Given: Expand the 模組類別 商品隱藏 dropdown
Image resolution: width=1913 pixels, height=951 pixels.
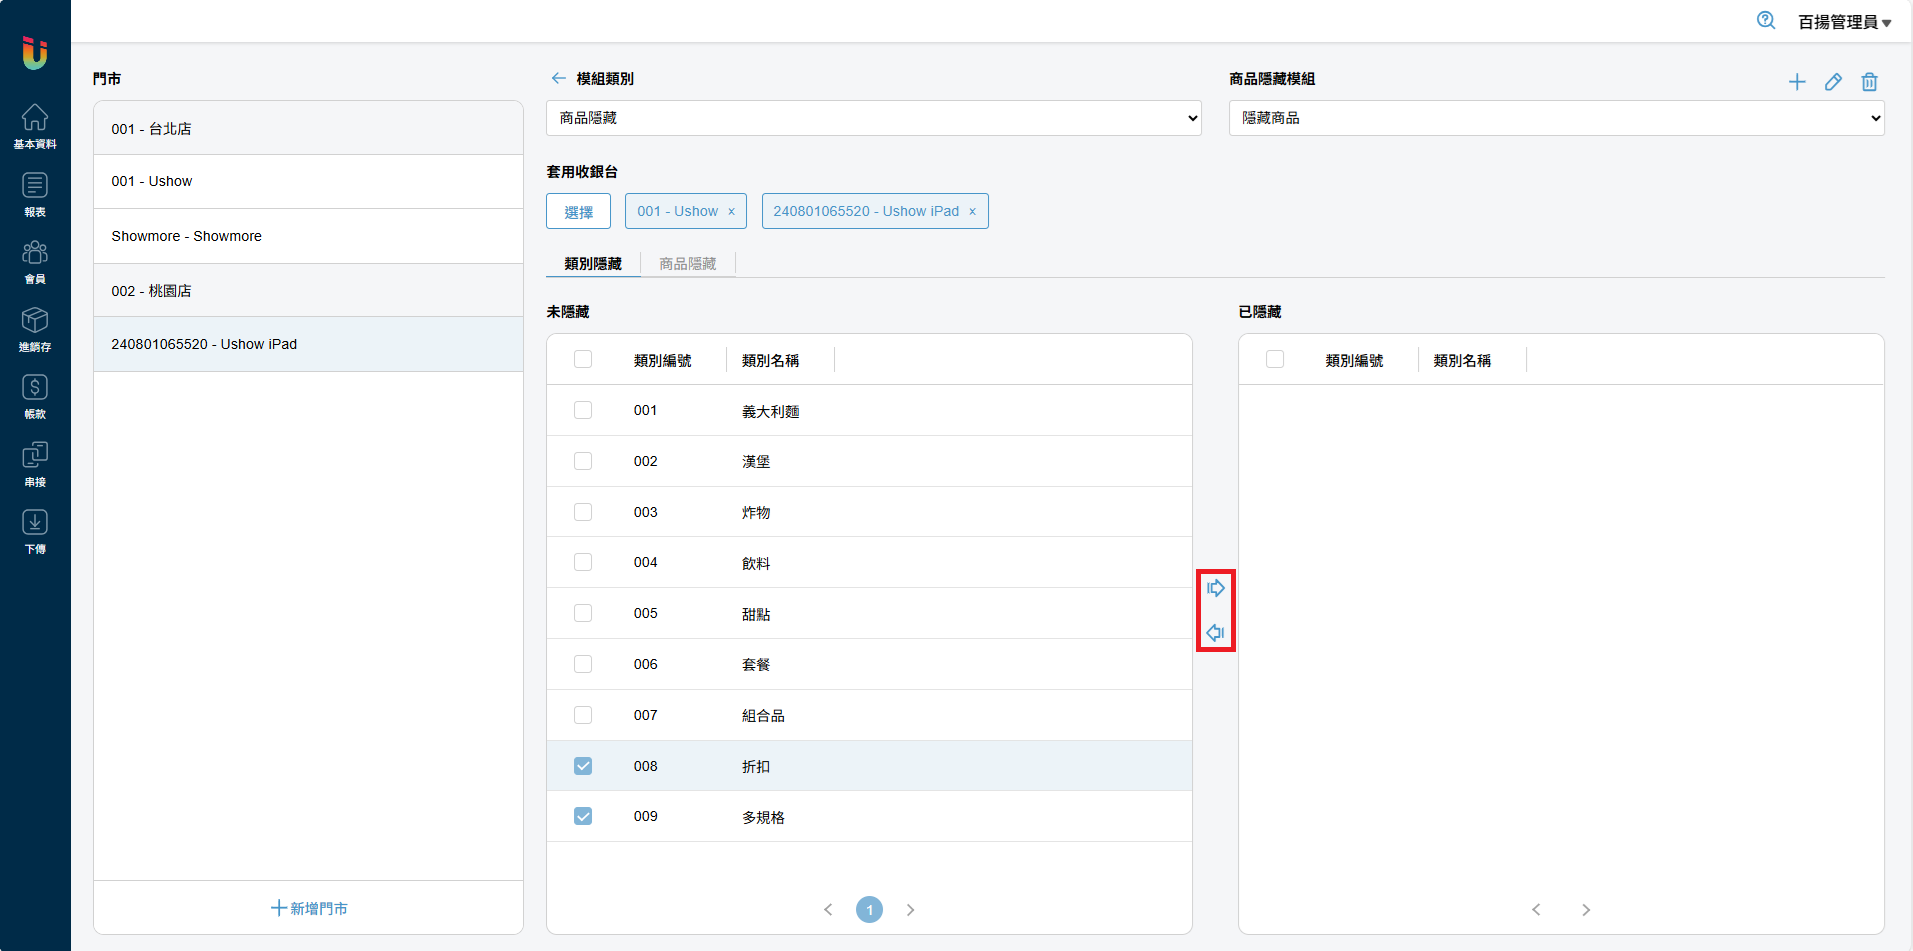Looking at the screenshot, I should (873, 118).
